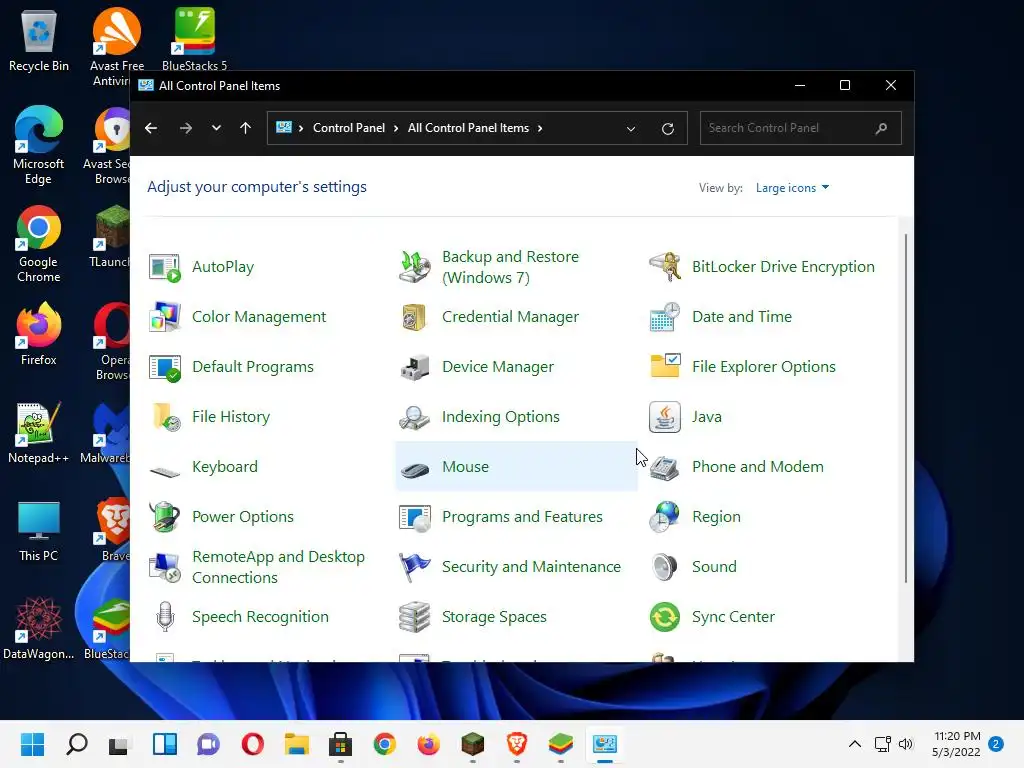The image size is (1024, 768).
Task: Click the Default Programs icon
Action: point(165,367)
